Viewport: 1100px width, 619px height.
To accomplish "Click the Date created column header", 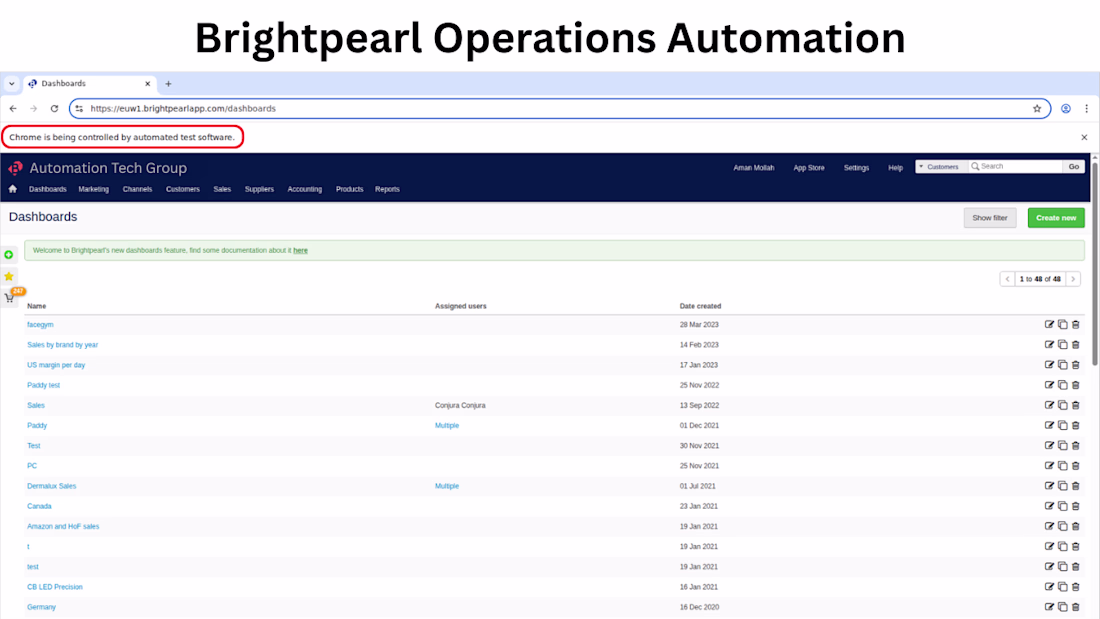I will pos(700,307).
